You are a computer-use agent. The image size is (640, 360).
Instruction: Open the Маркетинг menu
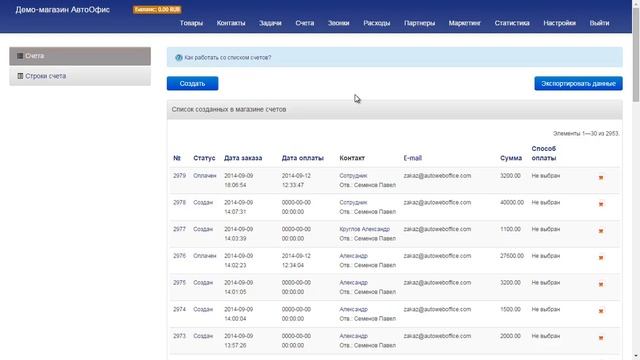point(465,23)
